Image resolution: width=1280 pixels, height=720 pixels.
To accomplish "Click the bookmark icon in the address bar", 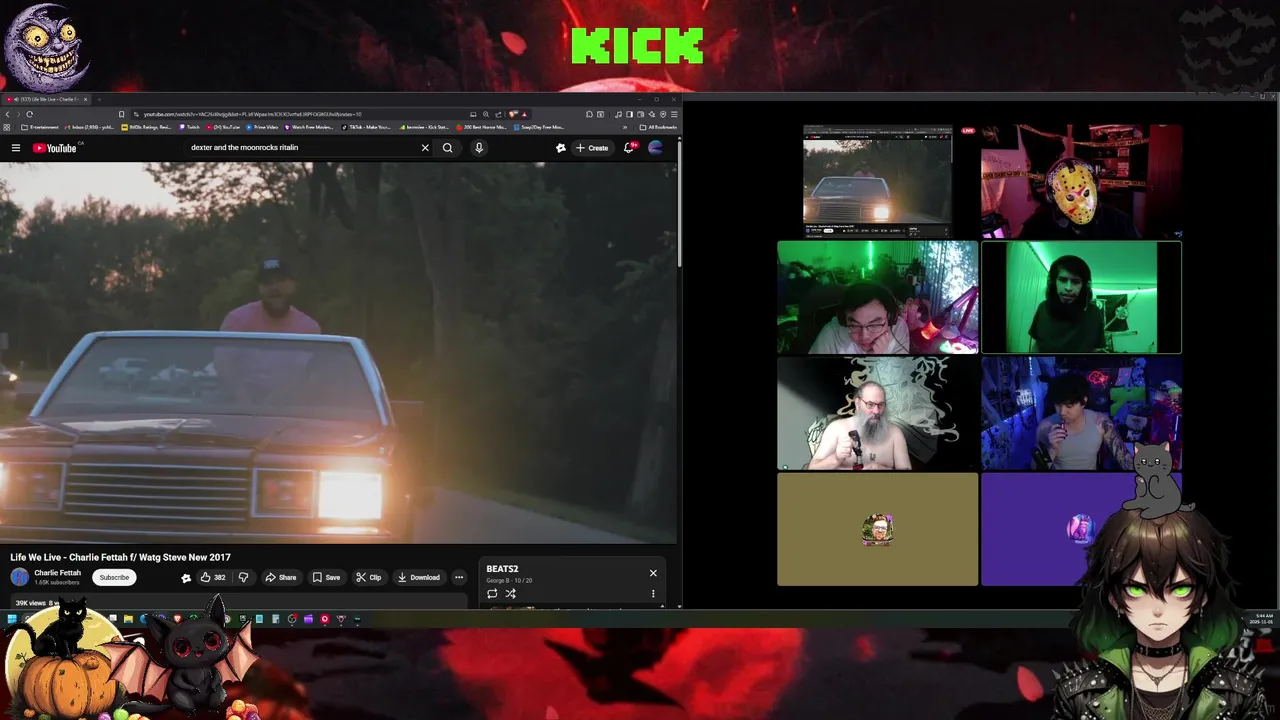I will point(121,114).
